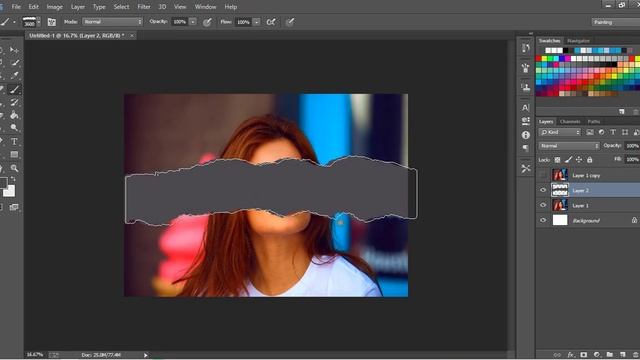This screenshot has width=640, height=360.
Task: Switch to the Paths tab
Action: (x=594, y=122)
